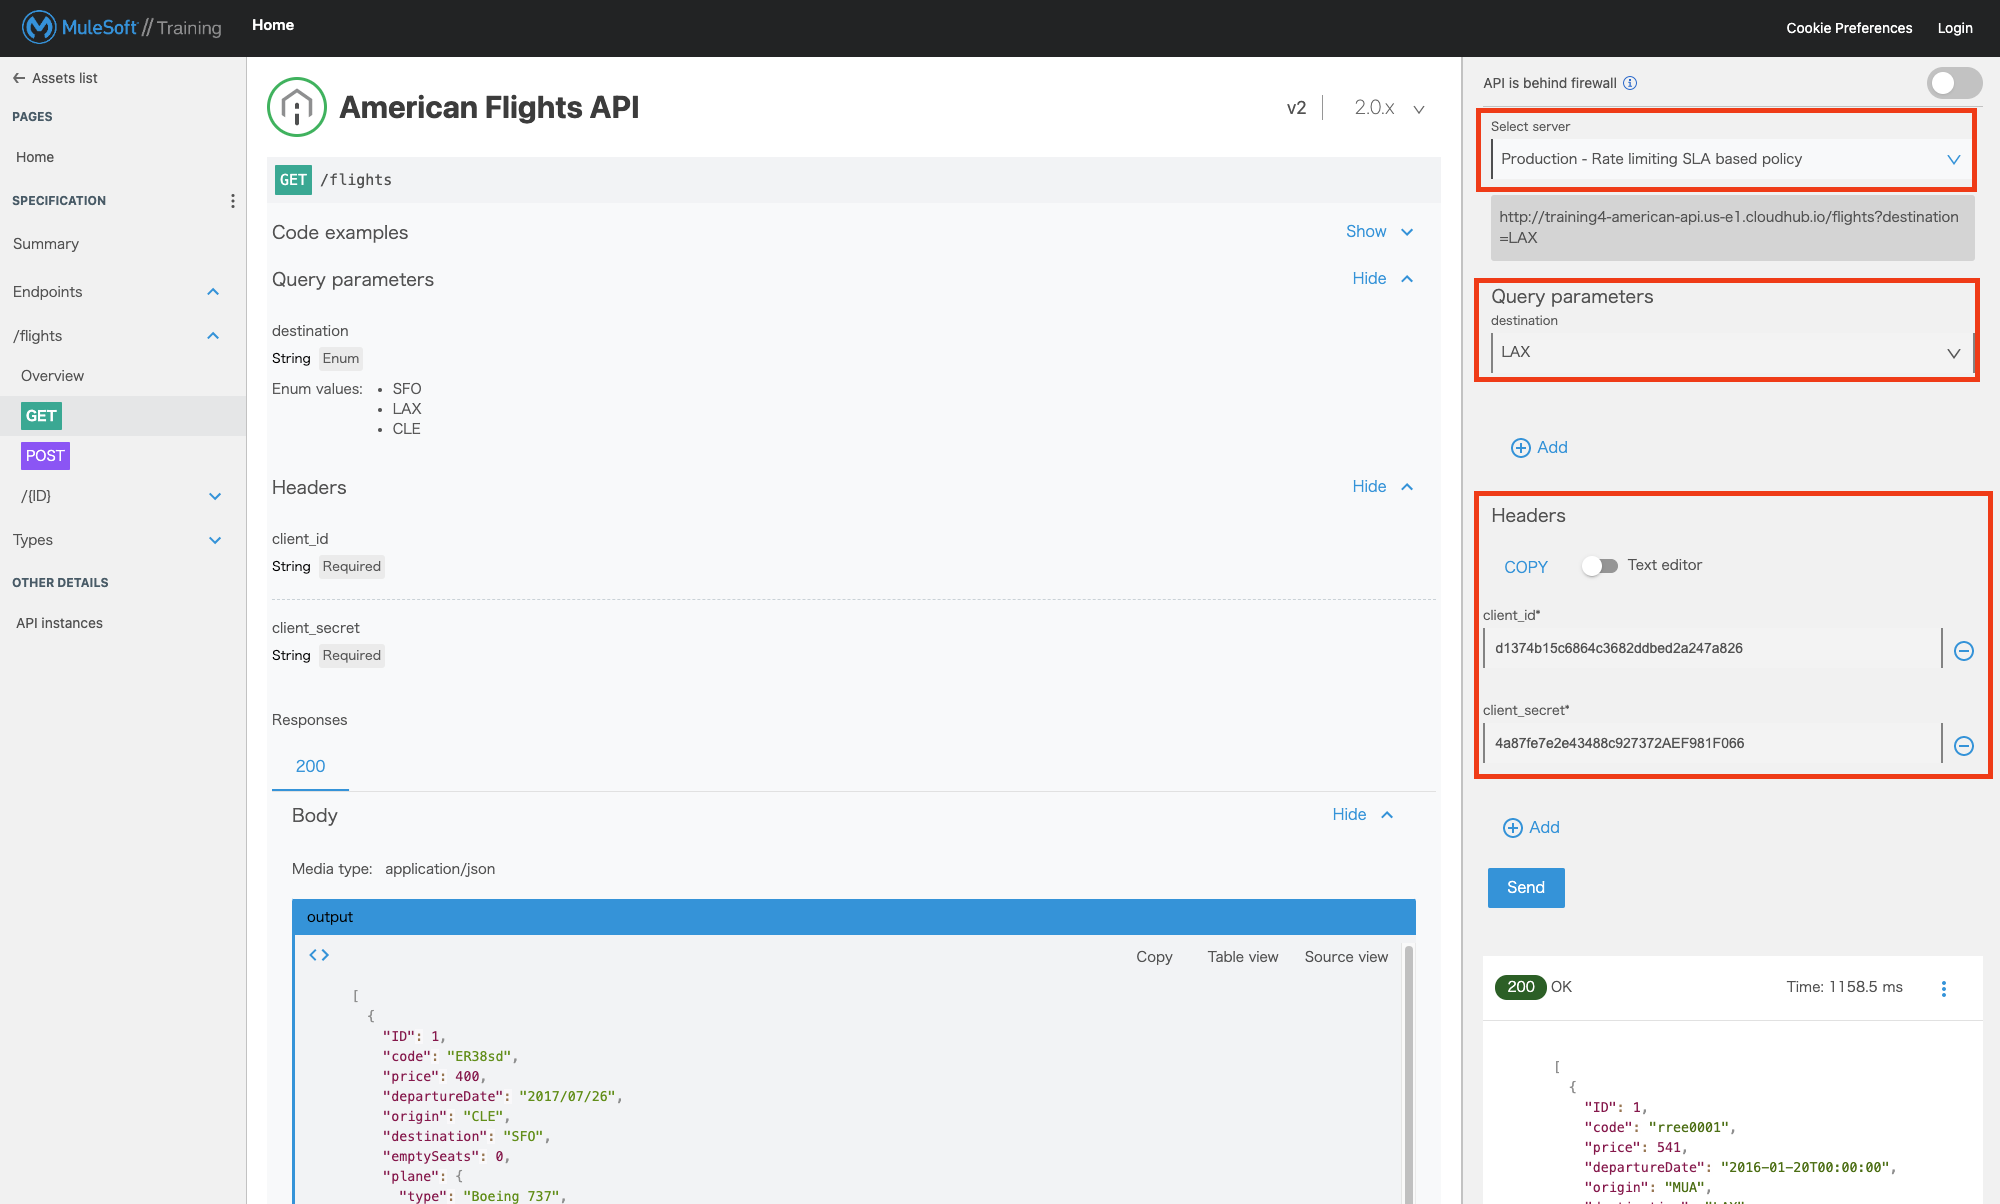This screenshot has height=1204, width=2000.
Task: Remove the client_secret header using its minus icon
Action: (1963, 745)
